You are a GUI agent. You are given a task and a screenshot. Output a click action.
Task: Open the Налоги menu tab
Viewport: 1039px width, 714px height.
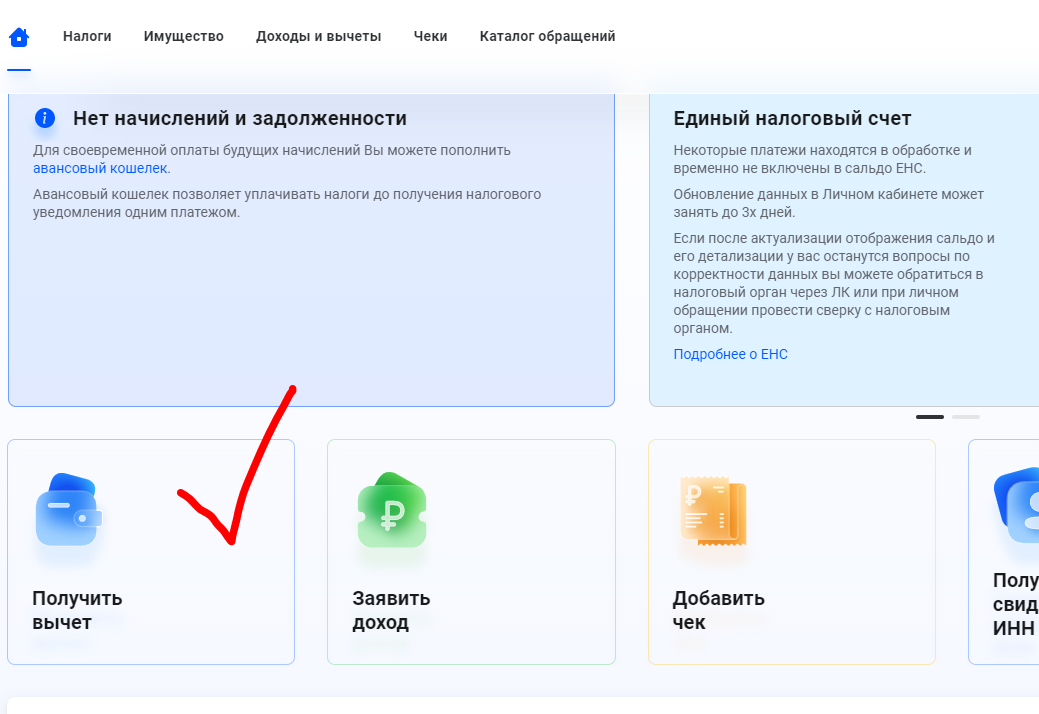coord(87,36)
